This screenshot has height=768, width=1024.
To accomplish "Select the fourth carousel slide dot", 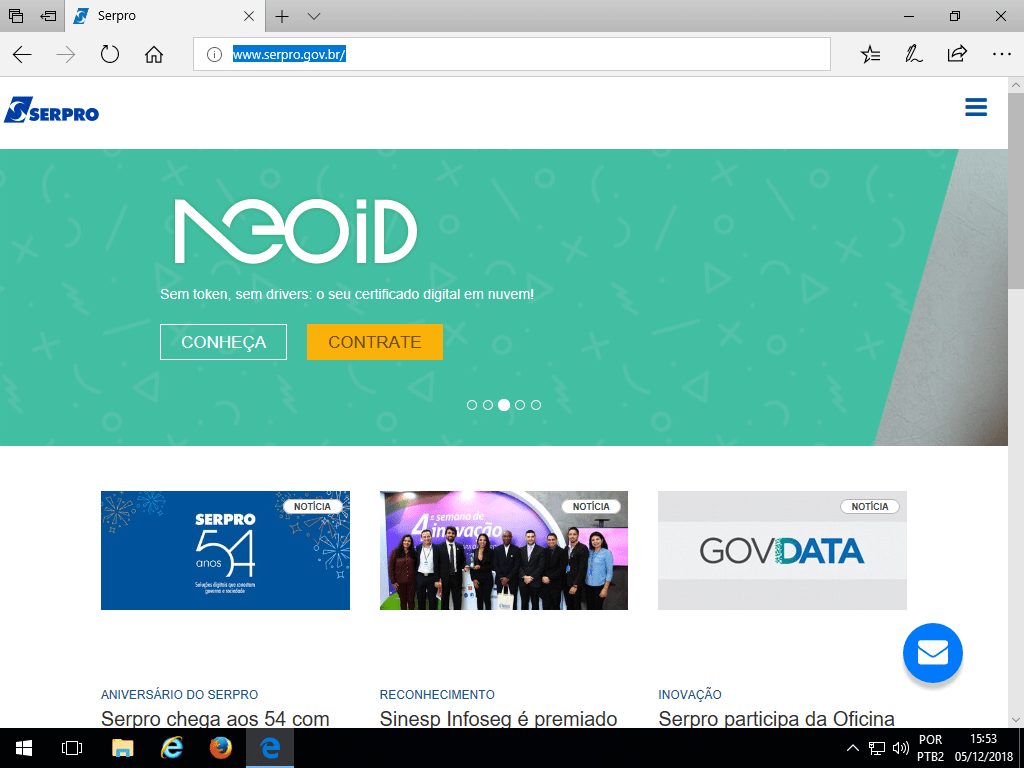I will (520, 405).
